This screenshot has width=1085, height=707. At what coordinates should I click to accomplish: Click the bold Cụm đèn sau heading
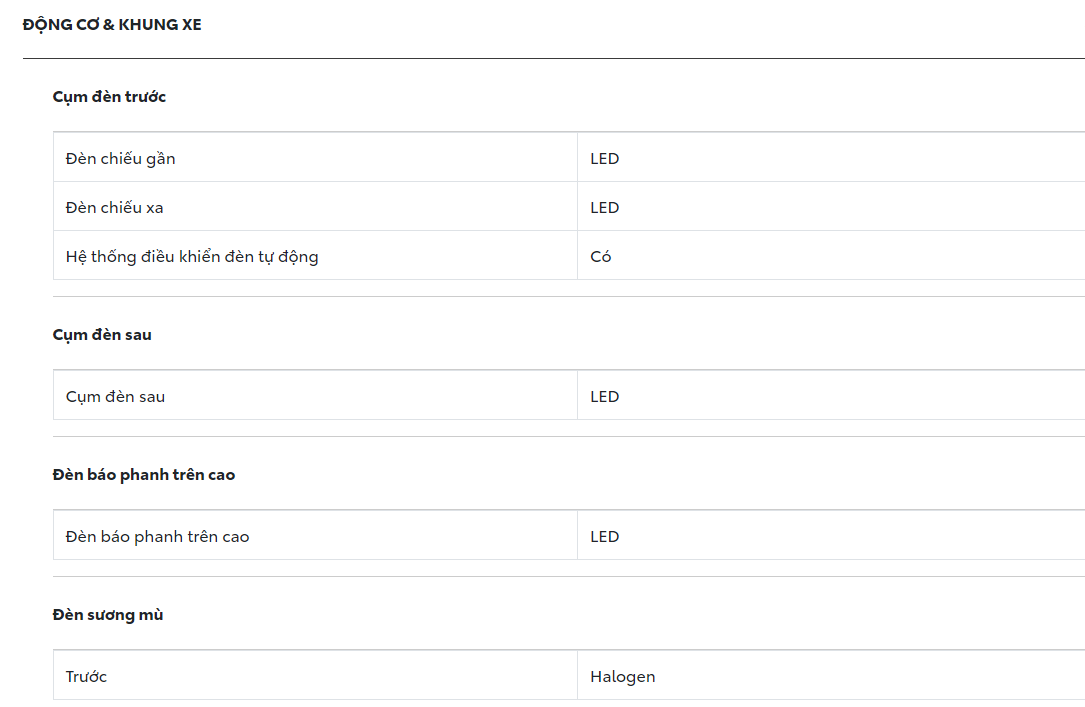point(102,335)
